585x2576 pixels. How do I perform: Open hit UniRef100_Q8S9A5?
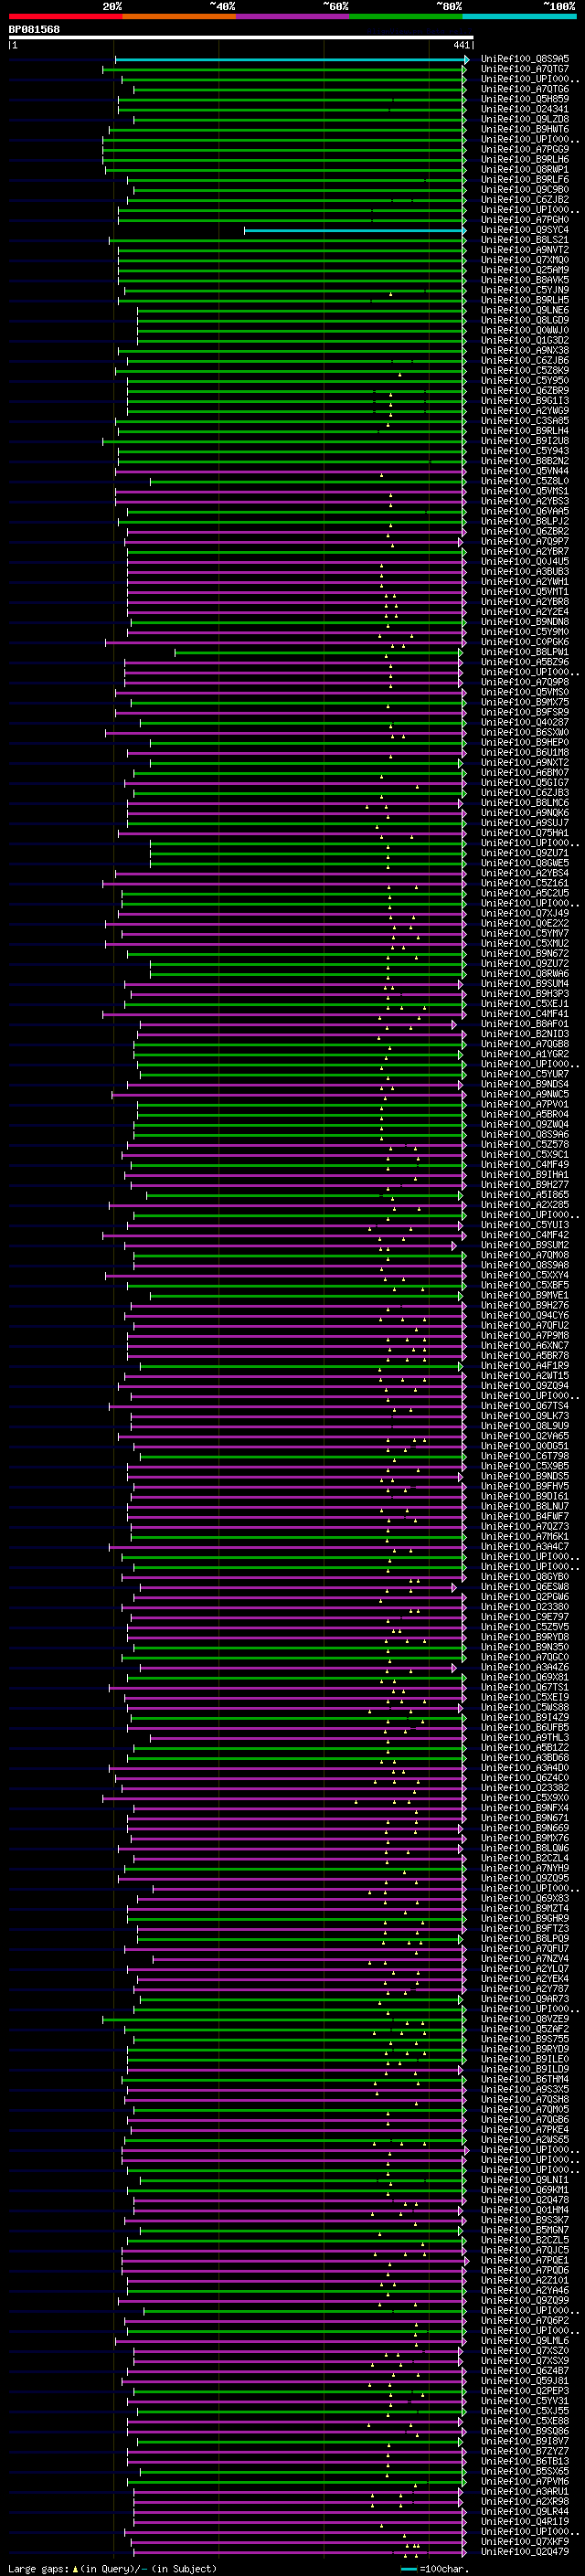525,59
